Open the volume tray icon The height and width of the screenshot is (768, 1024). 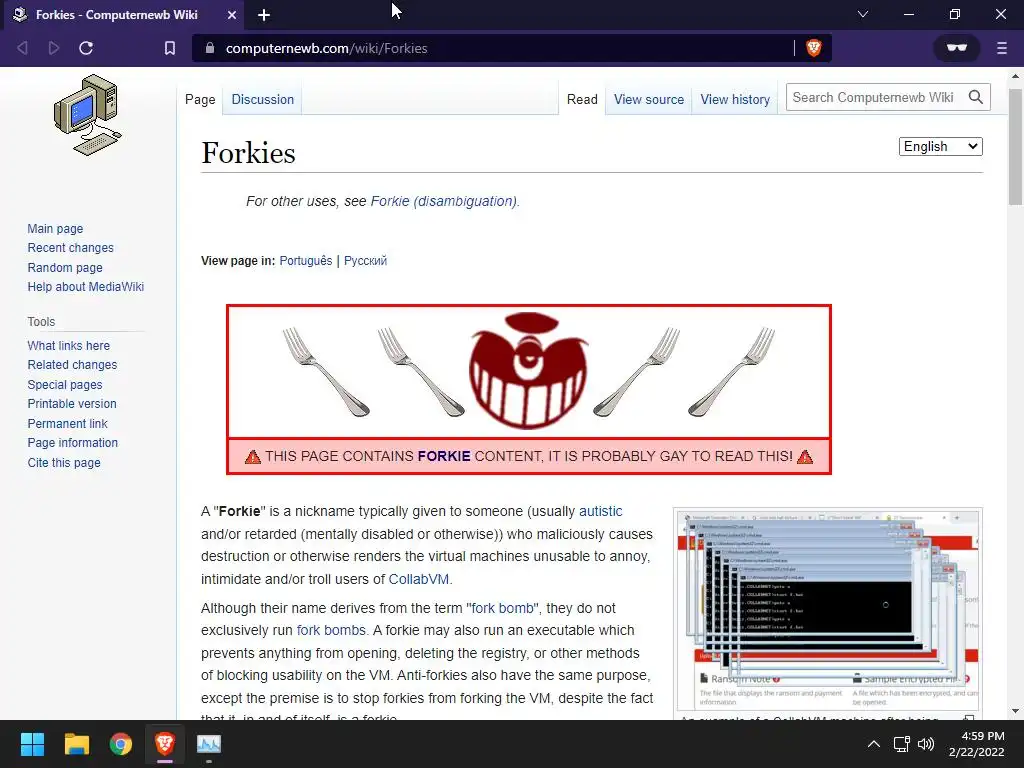tap(926, 744)
